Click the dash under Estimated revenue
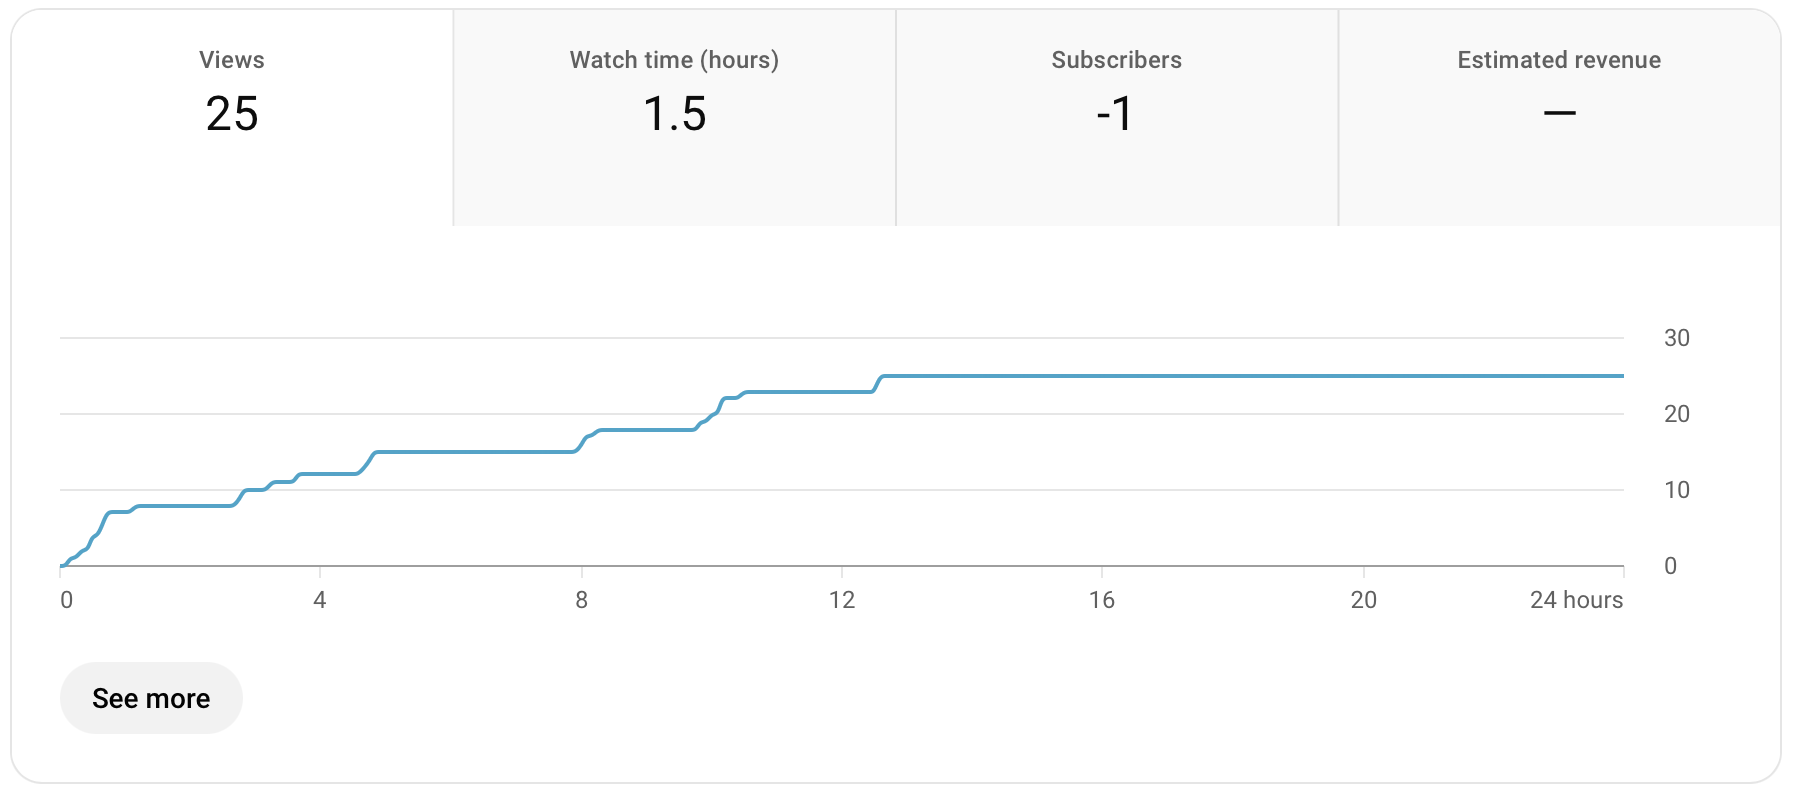Viewport: 1796px width, 800px height. (x=1559, y=114)
